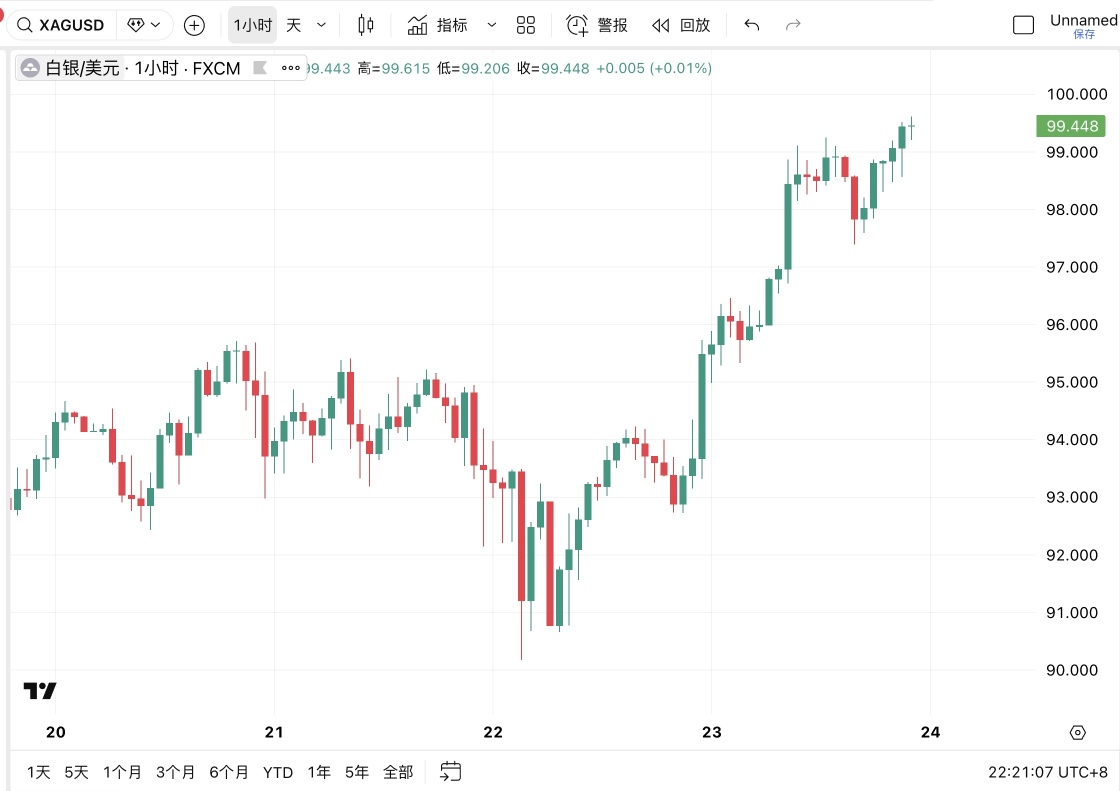Create an alert with 警报
Image resolution: width=1120 pixels, height=791 pixels.
click(597, 25)
